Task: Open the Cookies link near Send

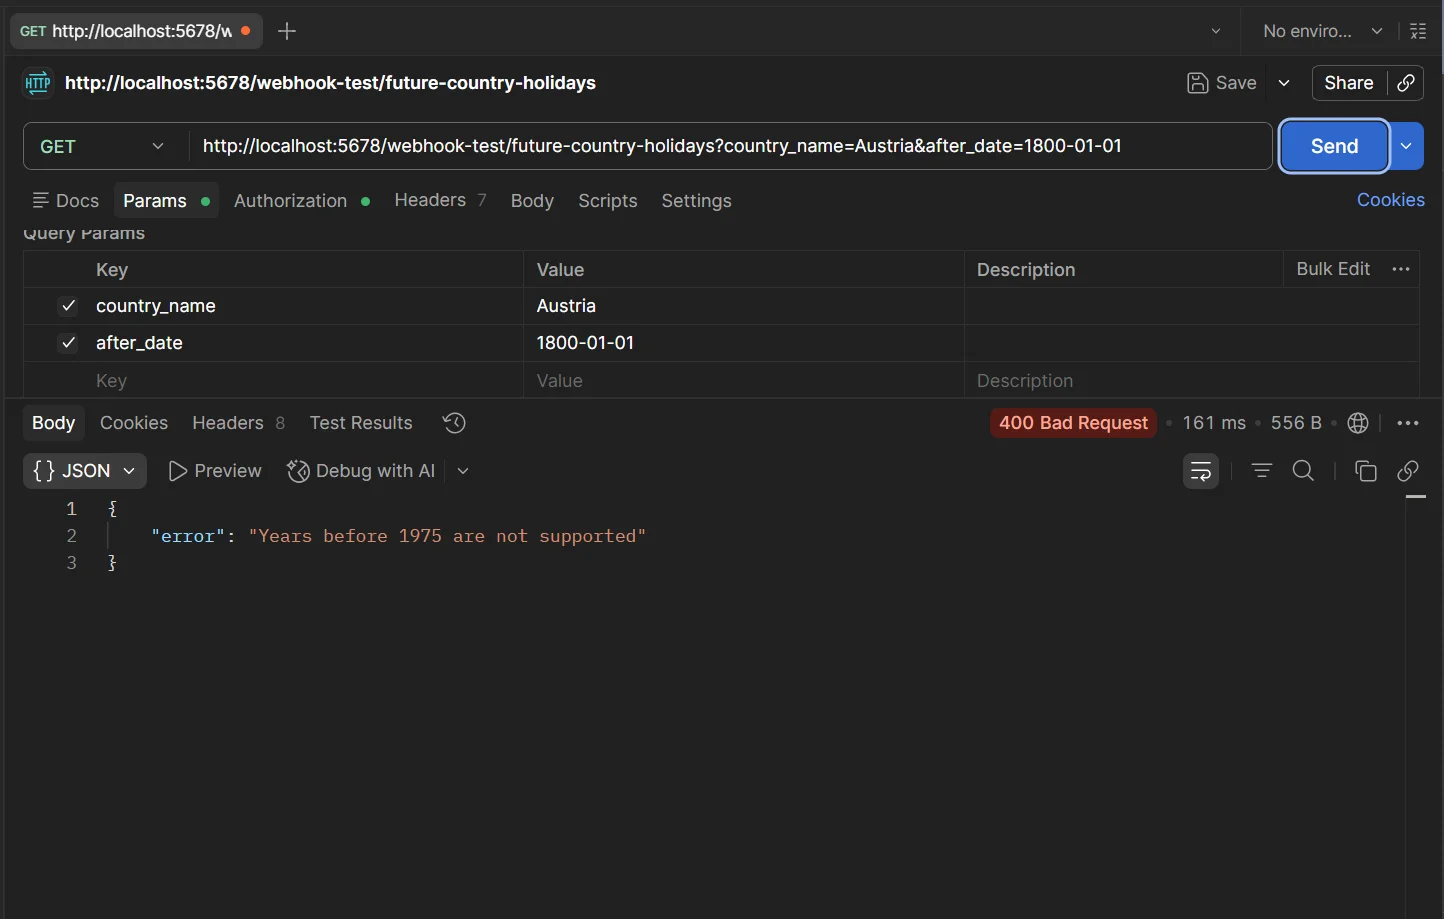Action: coord(1390,200)
